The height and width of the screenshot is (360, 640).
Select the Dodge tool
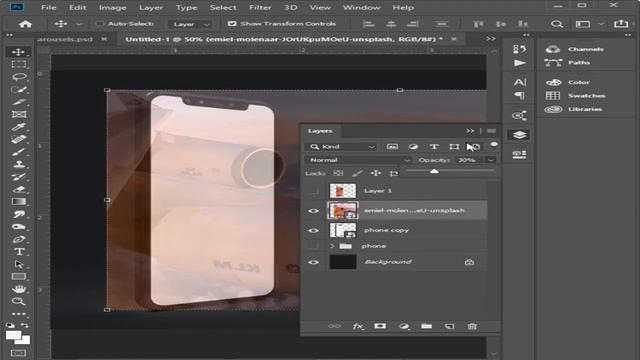coord(18,227)
